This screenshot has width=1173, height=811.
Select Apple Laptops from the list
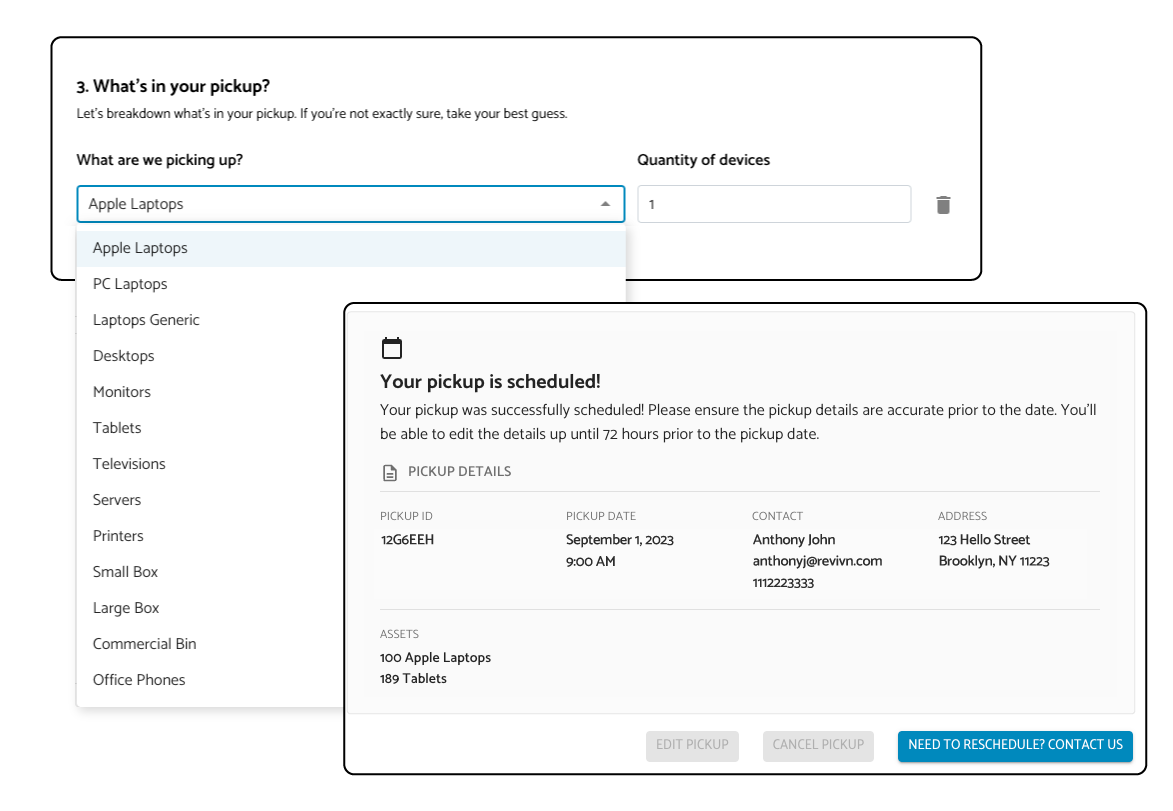point(140,248)
